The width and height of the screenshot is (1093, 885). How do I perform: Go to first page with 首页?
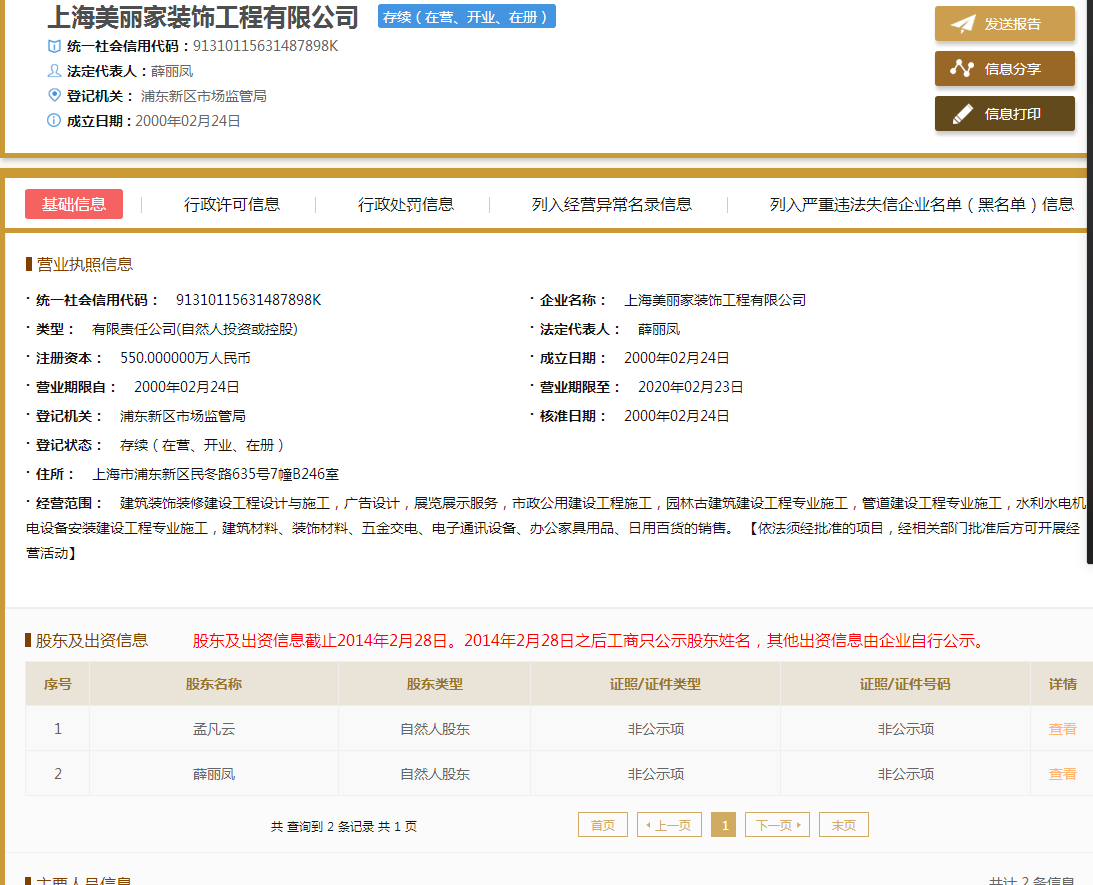[603, 825]
